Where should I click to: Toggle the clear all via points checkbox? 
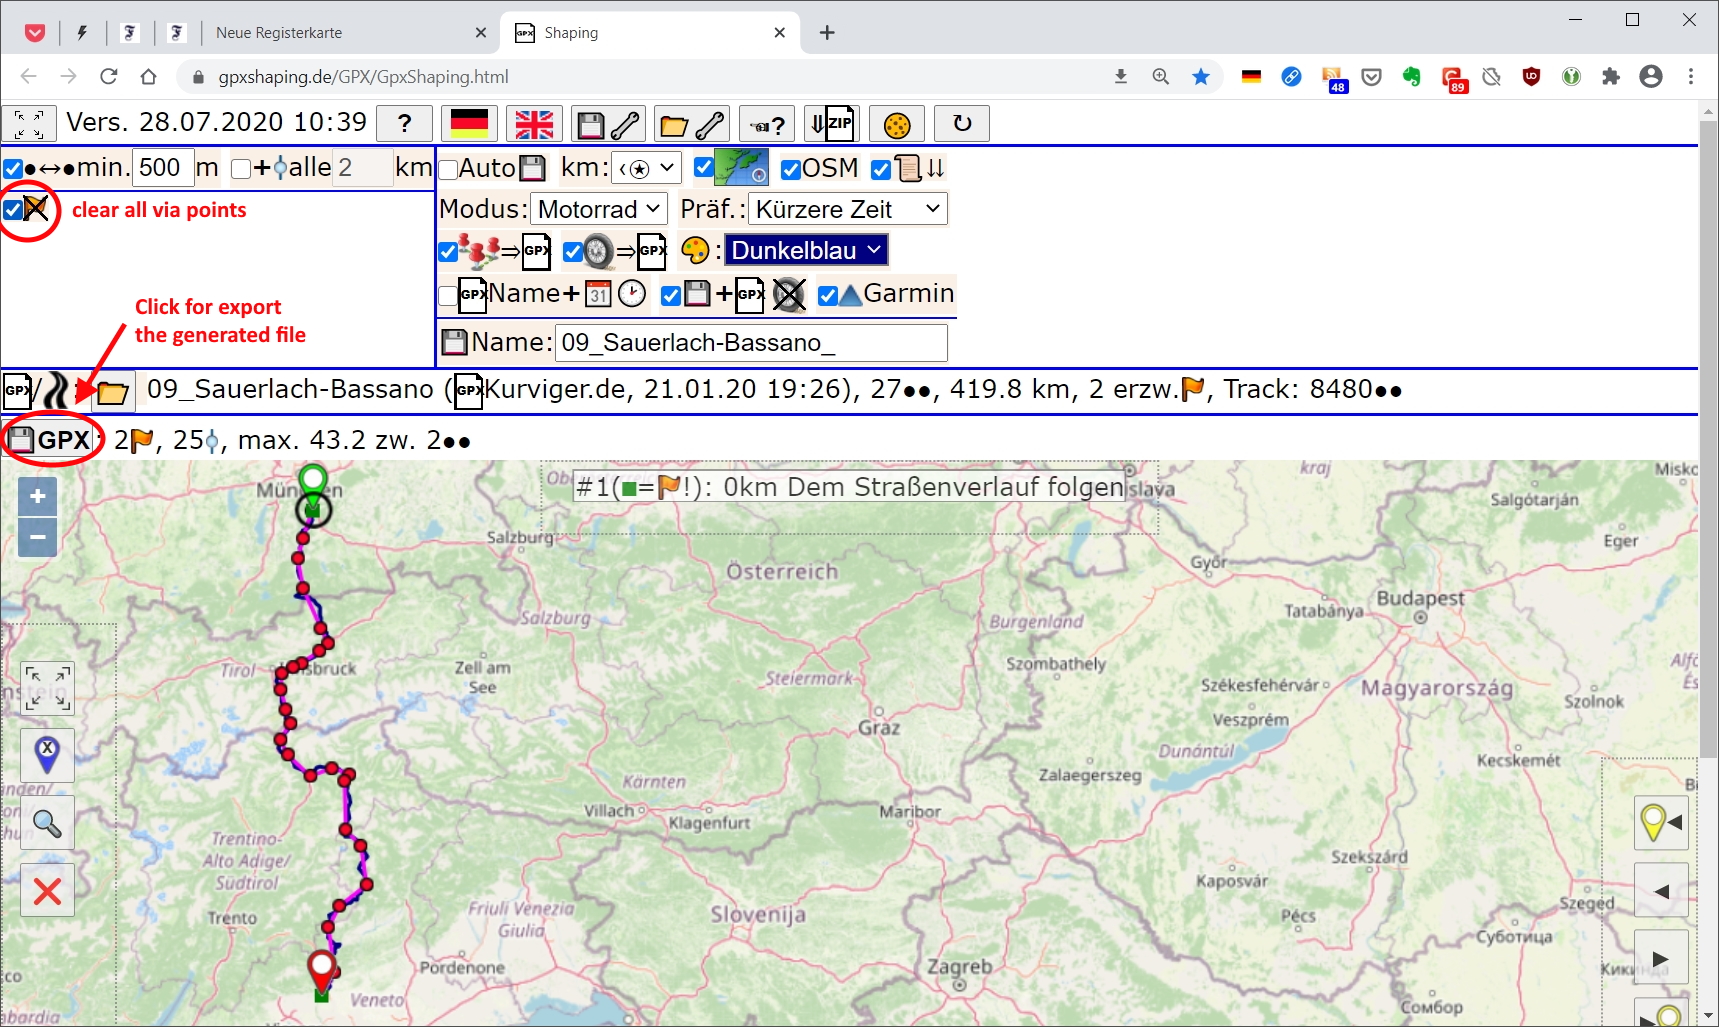(x=13, y=210)
